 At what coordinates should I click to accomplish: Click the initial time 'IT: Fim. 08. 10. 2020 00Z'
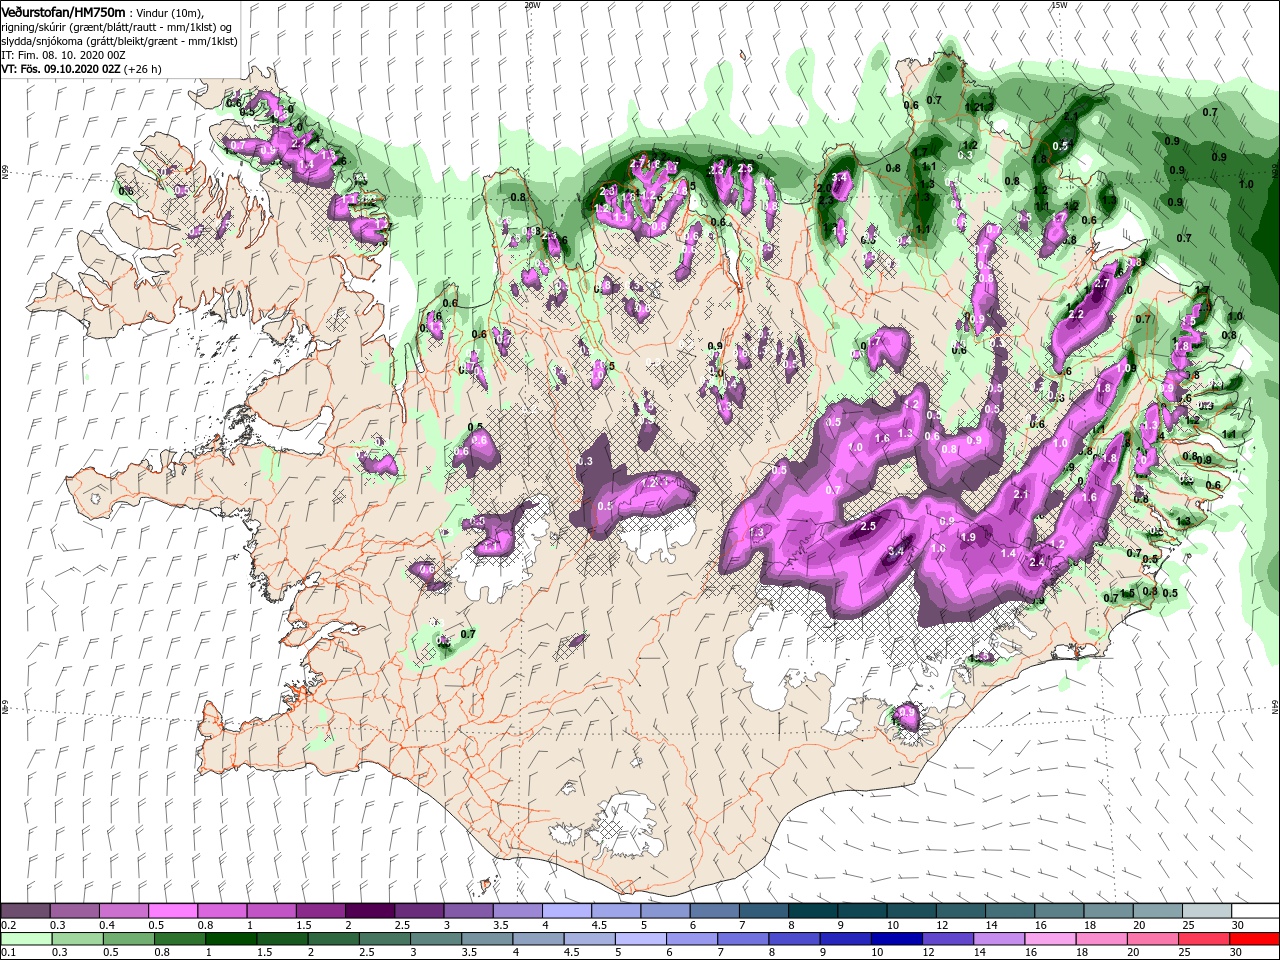(63, 55)
